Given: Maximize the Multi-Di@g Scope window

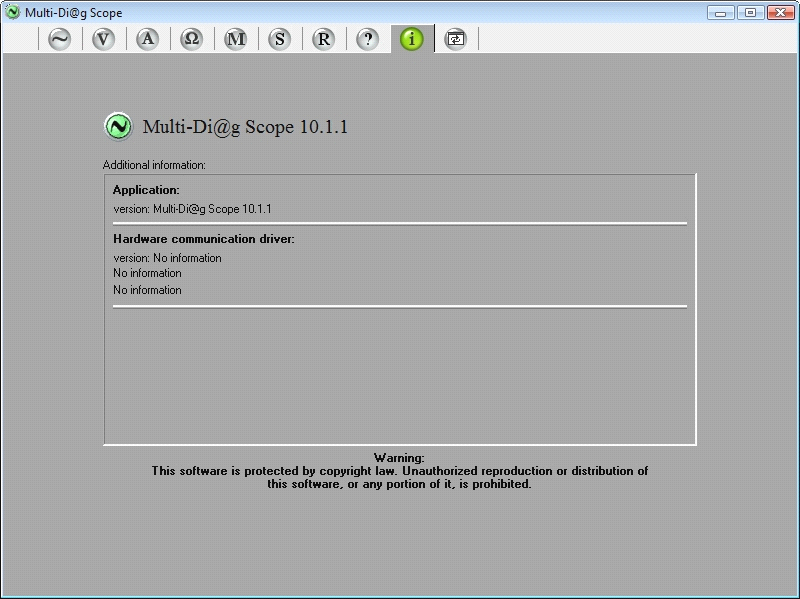Looking at the screenshot, I should [750, 13].
